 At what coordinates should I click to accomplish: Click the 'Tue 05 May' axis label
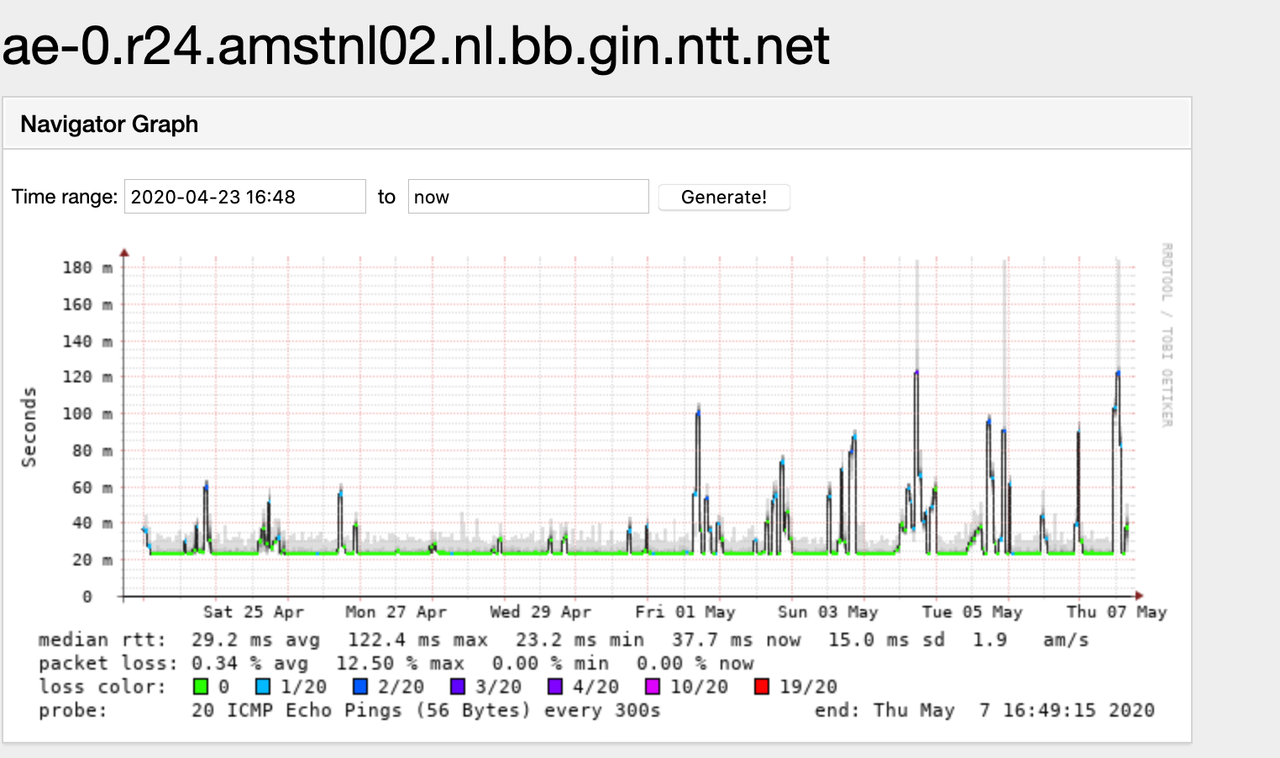click(x=972, y=612)
